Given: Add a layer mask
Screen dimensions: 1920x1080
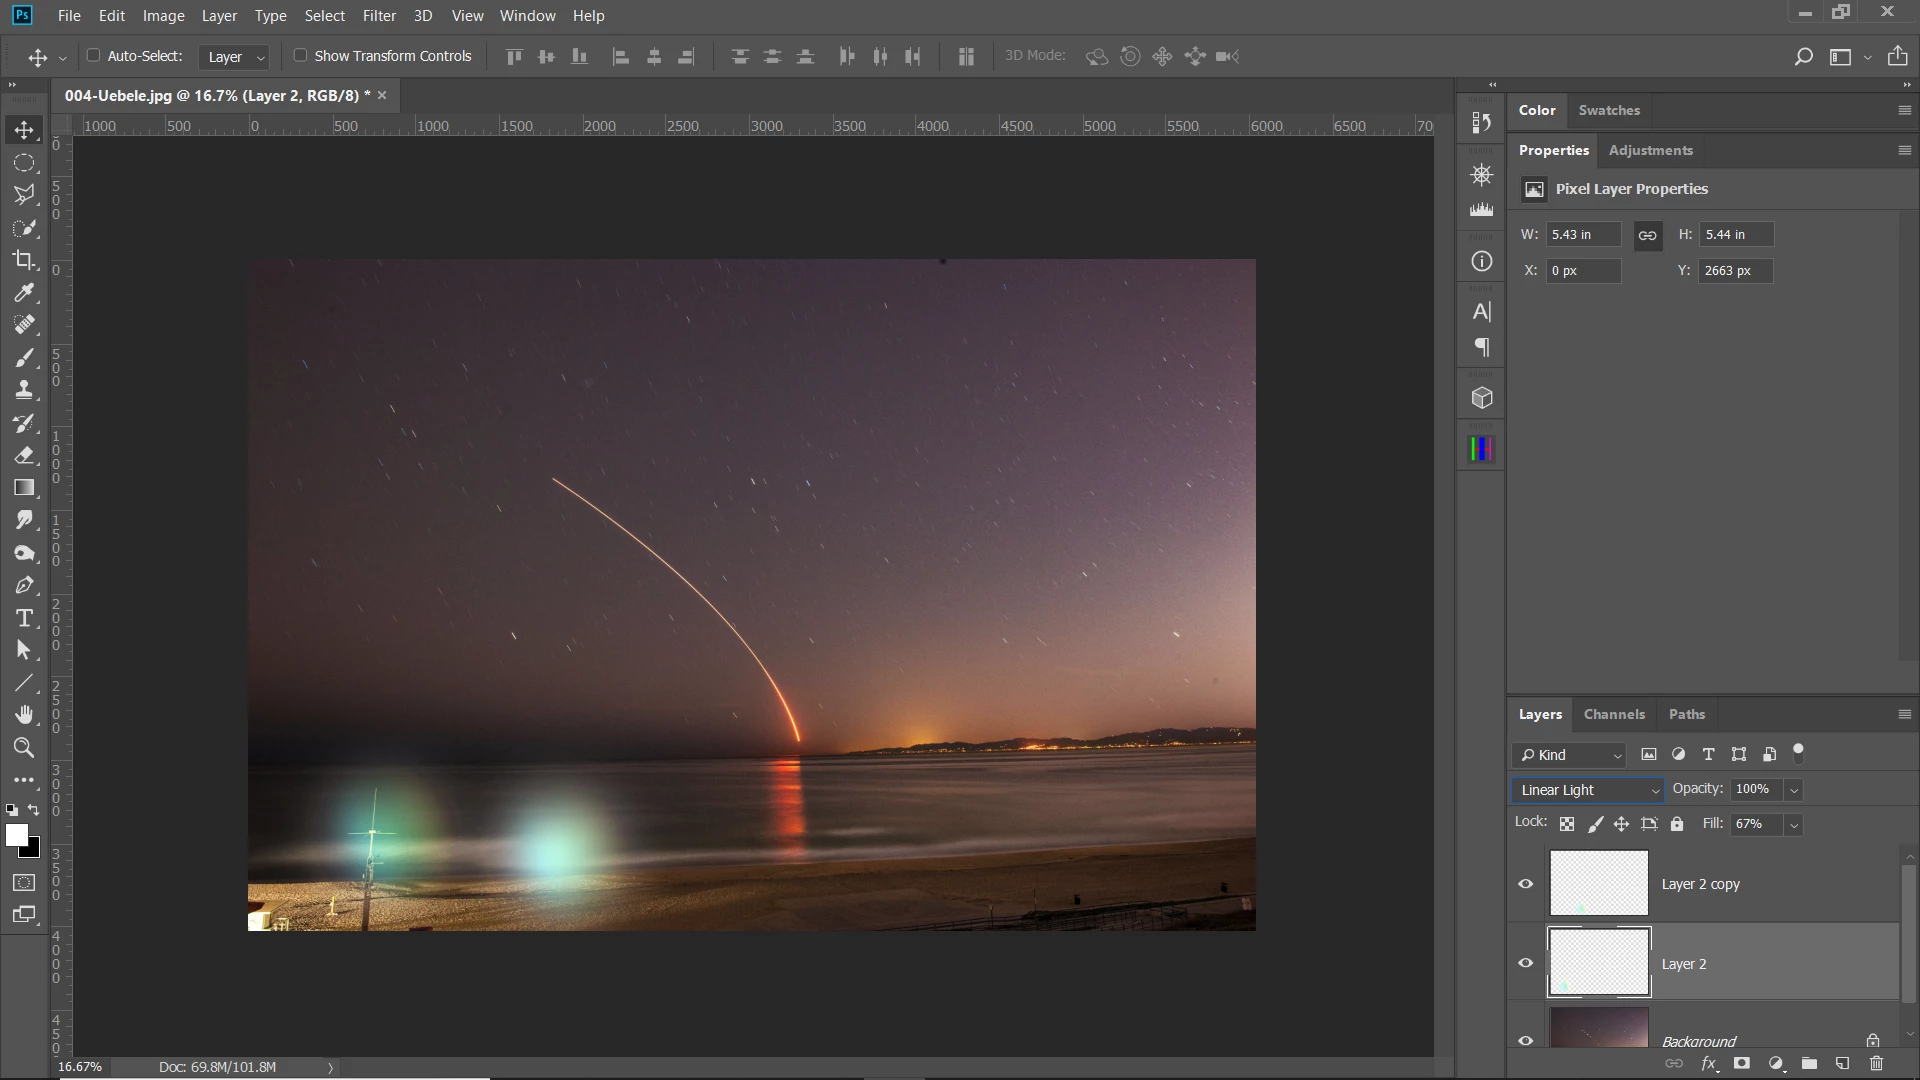Looking at the screenshot, I should pos(1741,1063).
